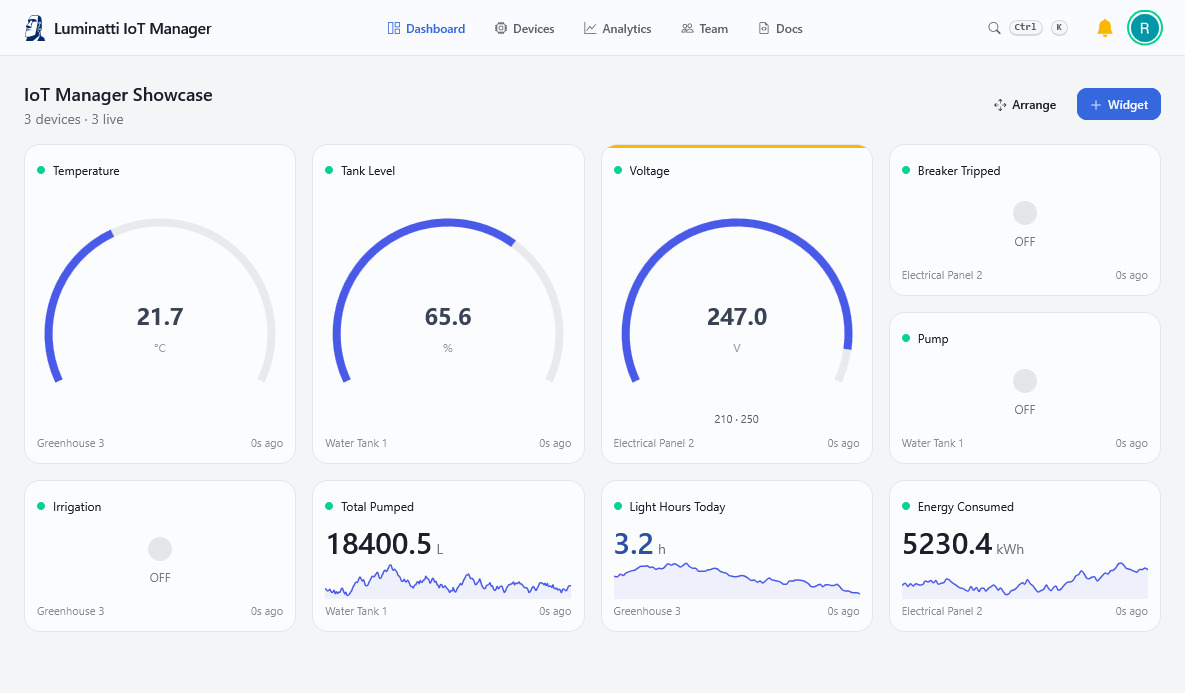Click 0s ago on Energy Consumed card
The image size is (1185, 693).
pyautogui.click(x=1131, y=611)
